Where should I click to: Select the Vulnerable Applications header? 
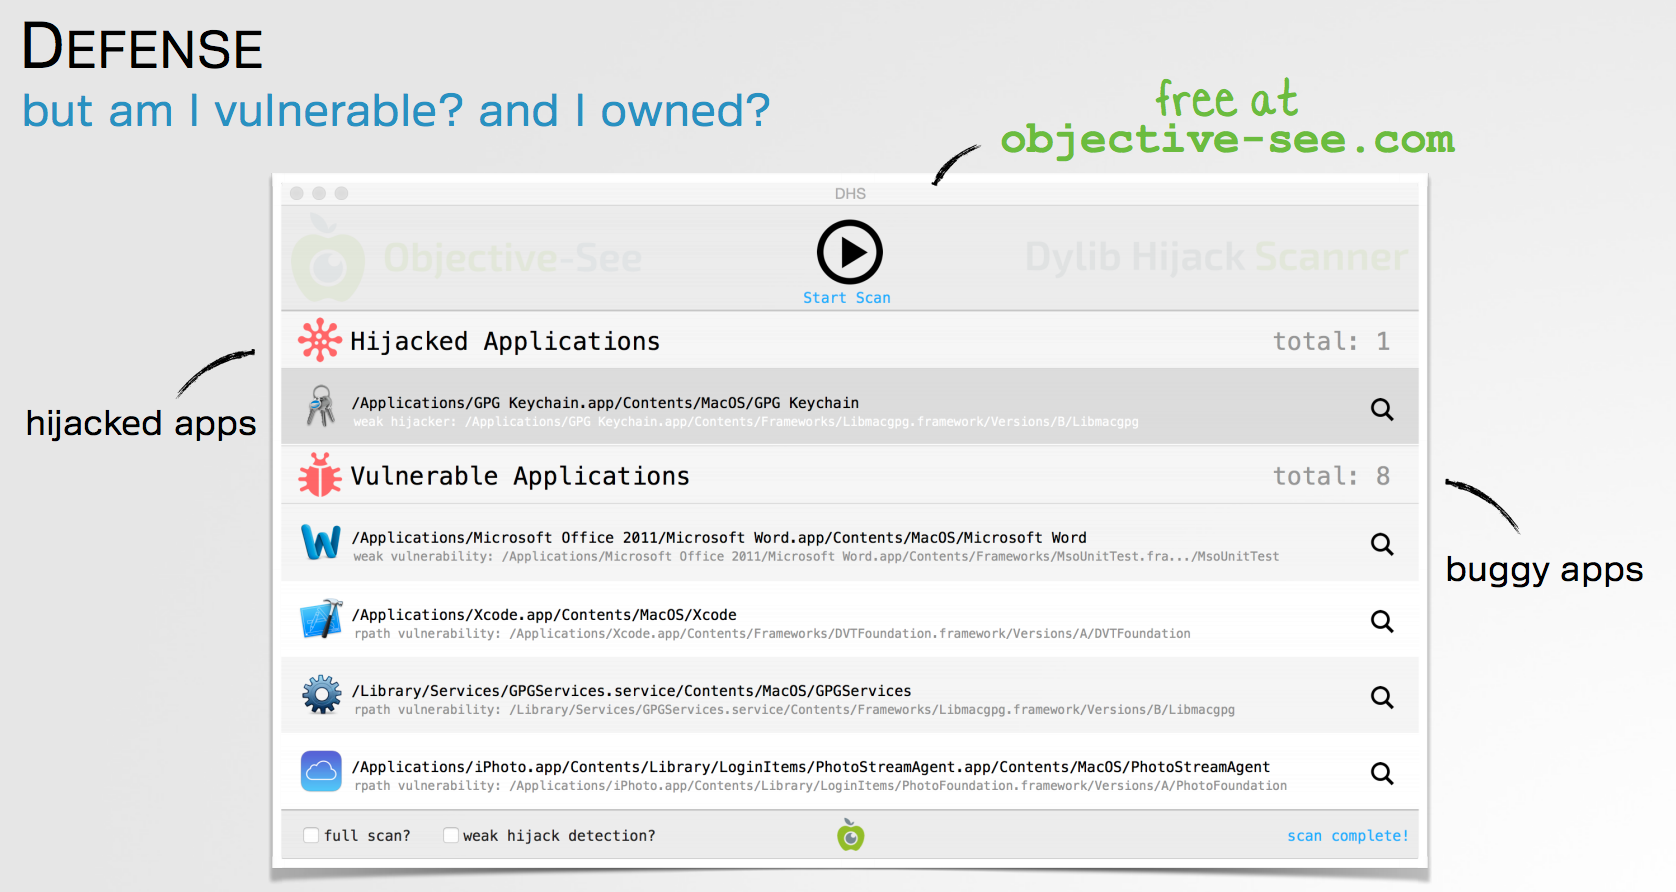click(x=850, y=476)
